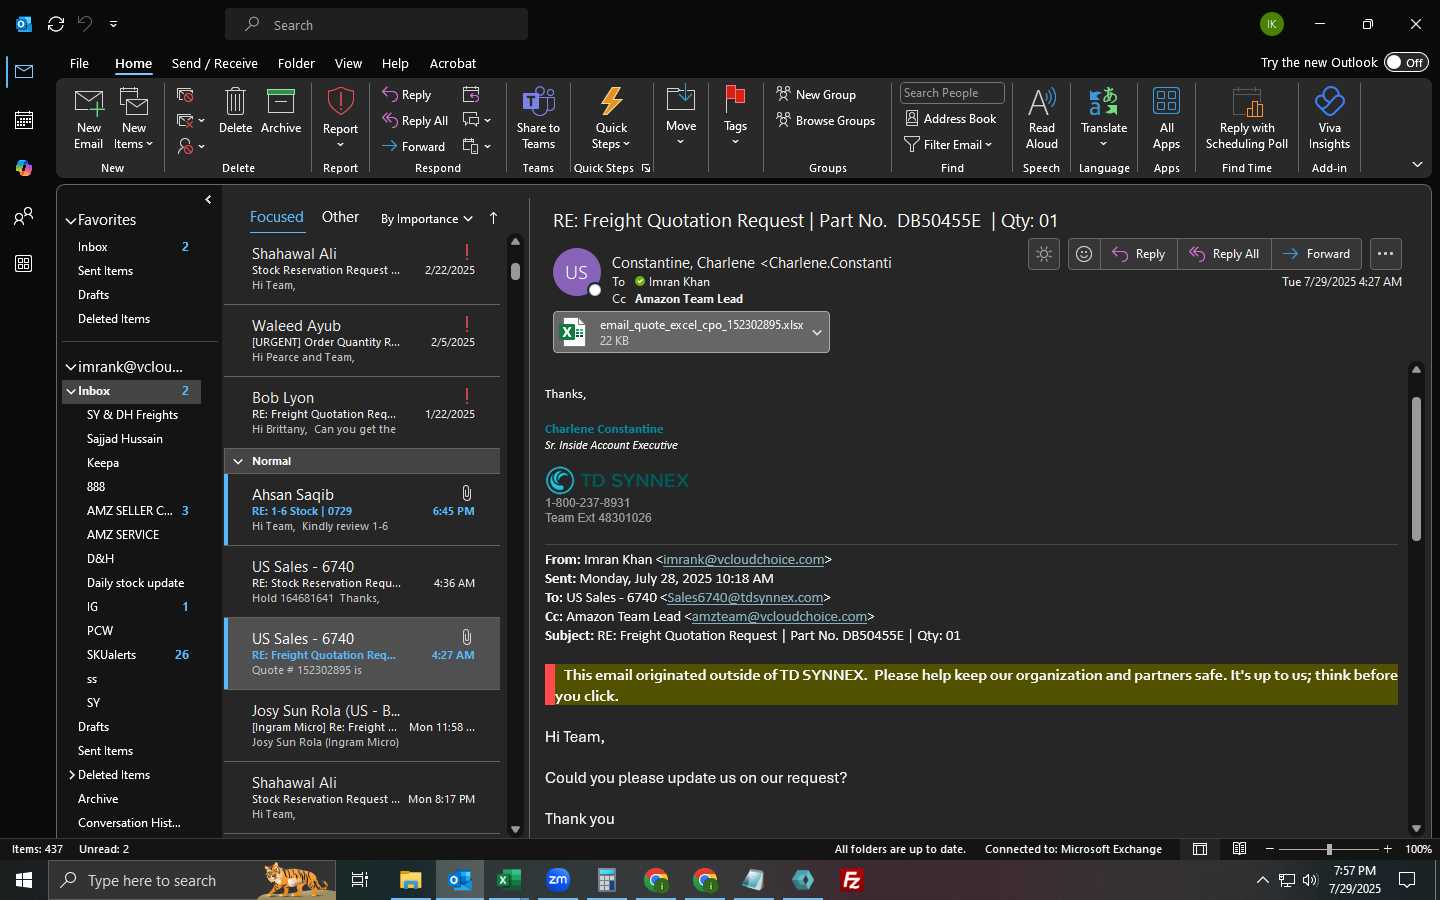Screen dimensions: 1440x900
Task: Share to Teams
Action: pos(538,118)
